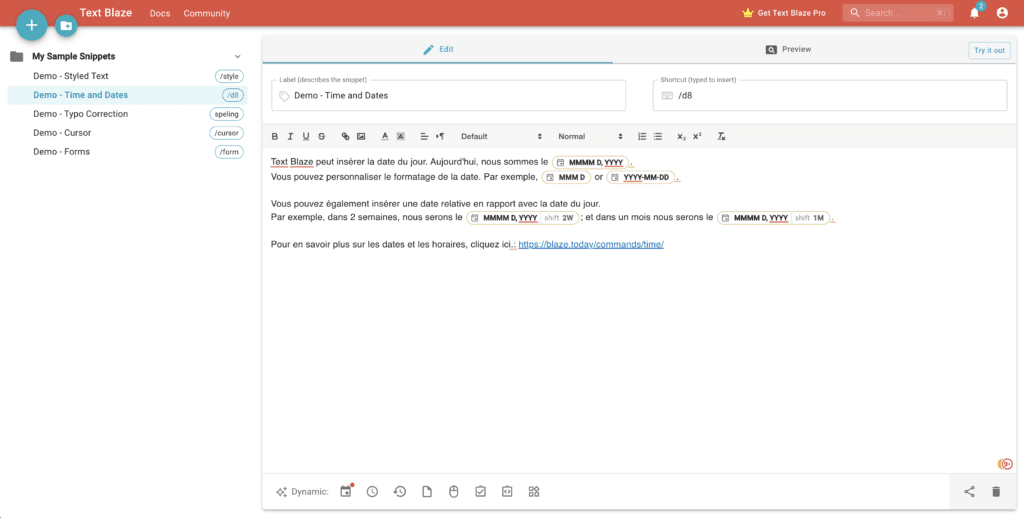Image resolution: width=1024 pixels, height=518 pixels.
Task: Apply superscript formatting
Action: 697,137
